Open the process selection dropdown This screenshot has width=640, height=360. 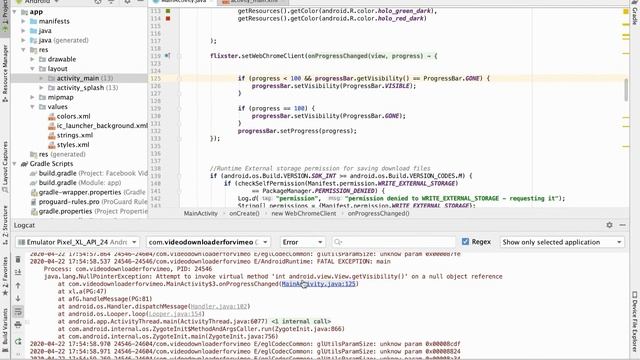(208, 242)
